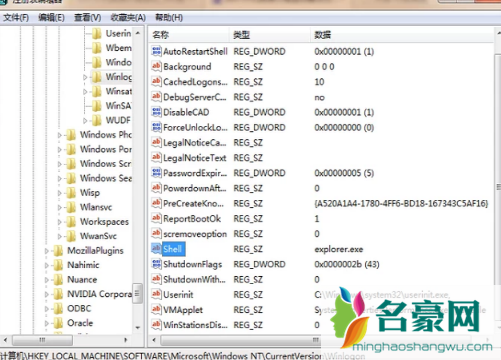This screenshot has width=501, height=360.
Task: Click the tree pane vertical scrollbar thumb
Action: tap(137, 293)
